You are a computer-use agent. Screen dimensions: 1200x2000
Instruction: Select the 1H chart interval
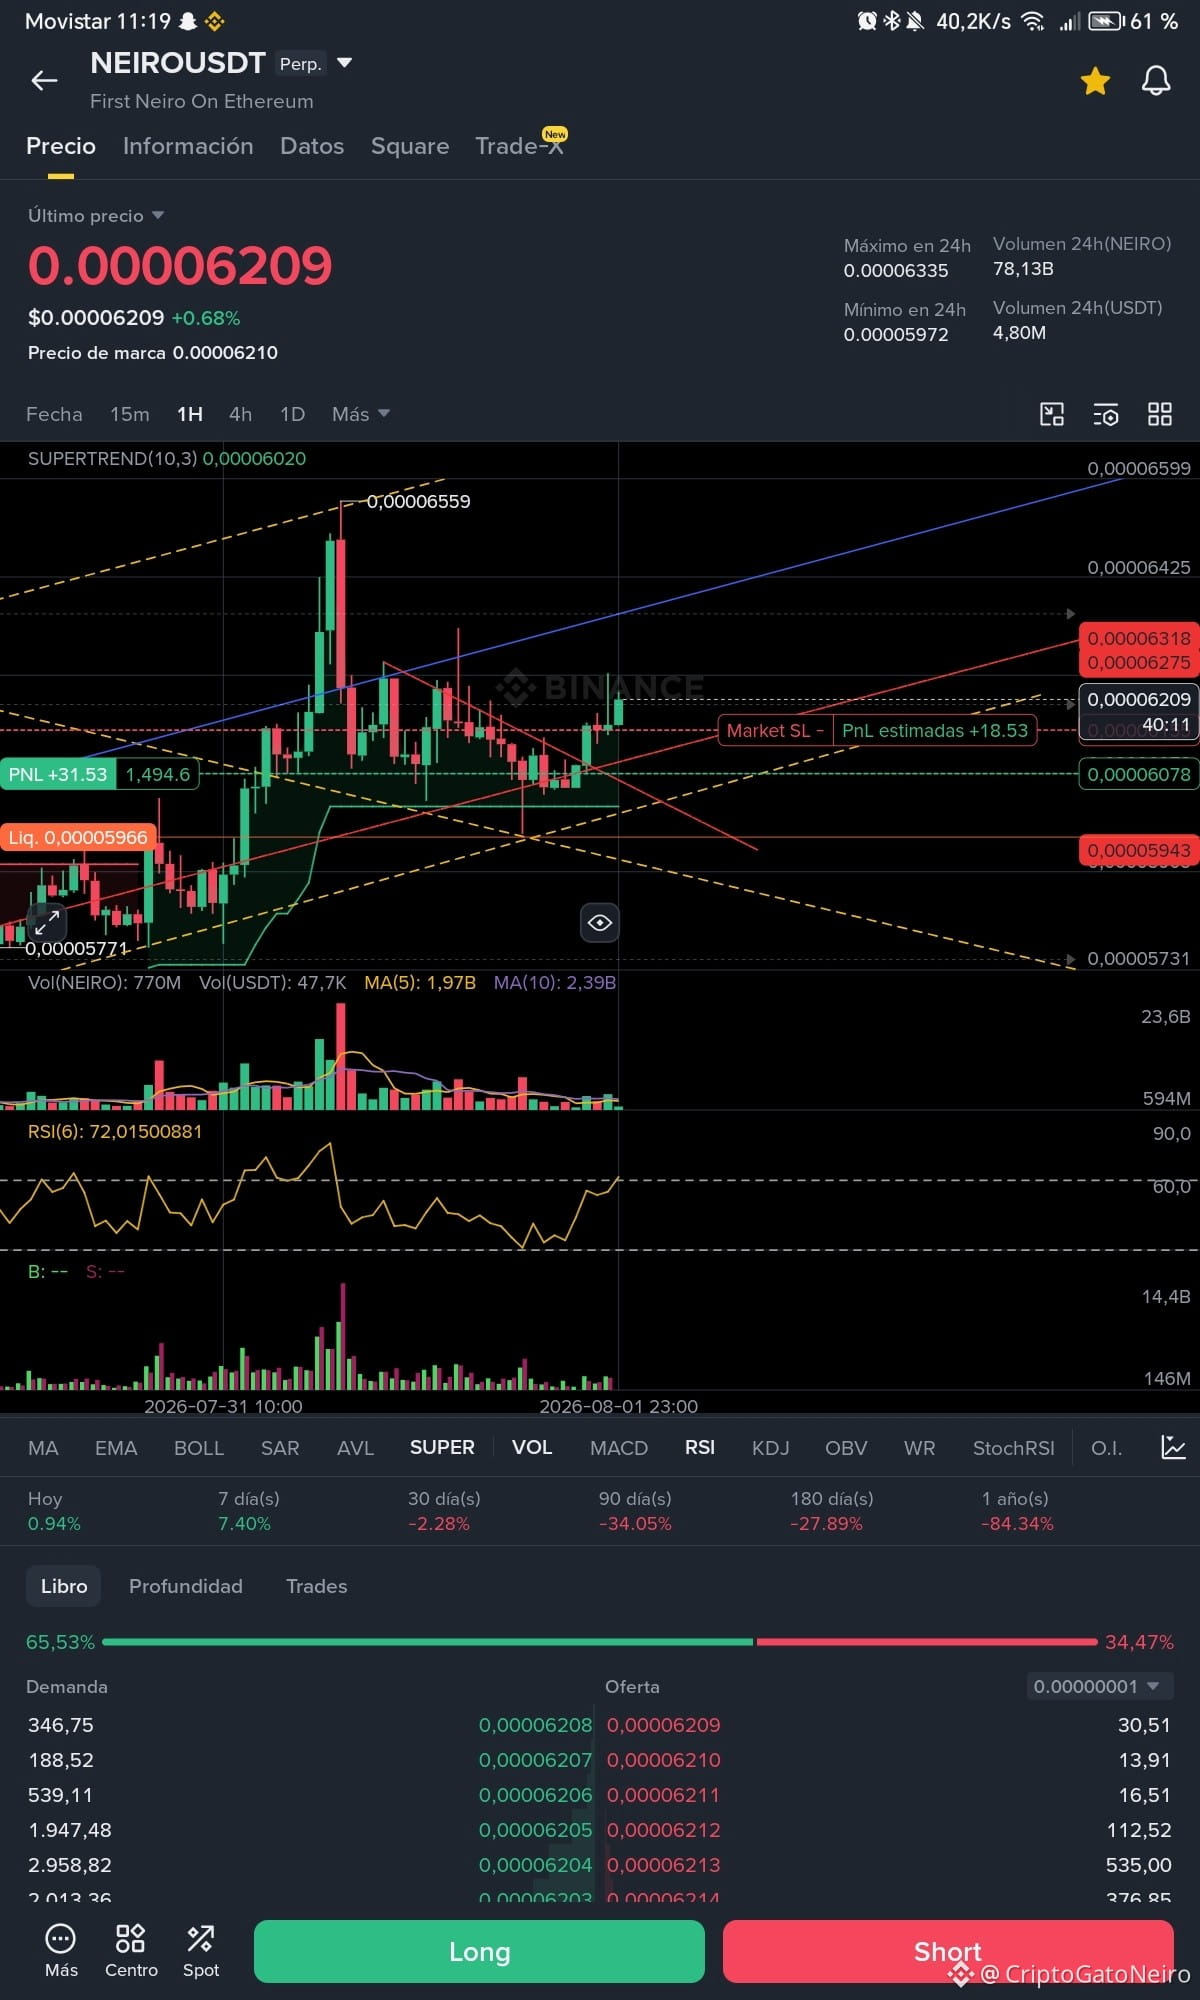190,414
